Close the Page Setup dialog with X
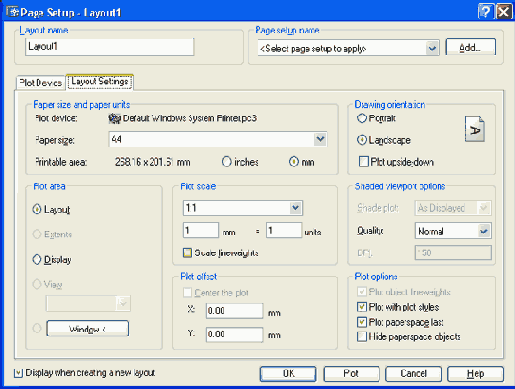 [x=503, y=12]
